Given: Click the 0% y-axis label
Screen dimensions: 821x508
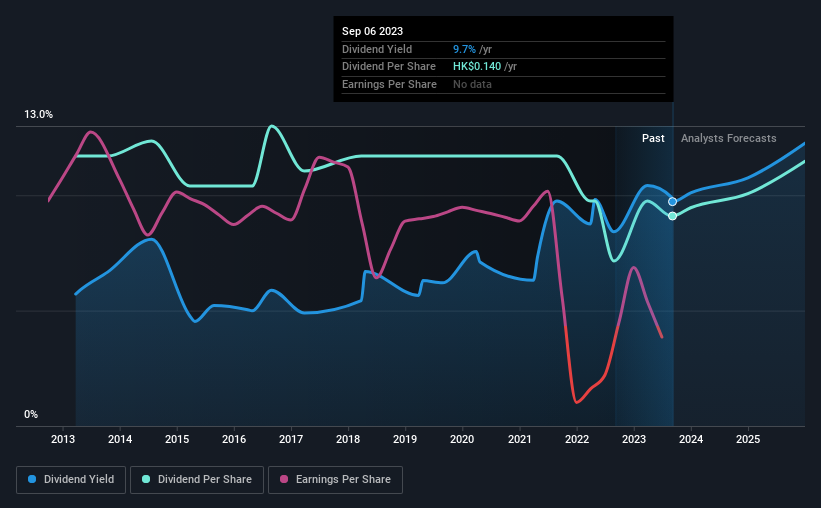Looking at the screenshot, I should 31,414.
